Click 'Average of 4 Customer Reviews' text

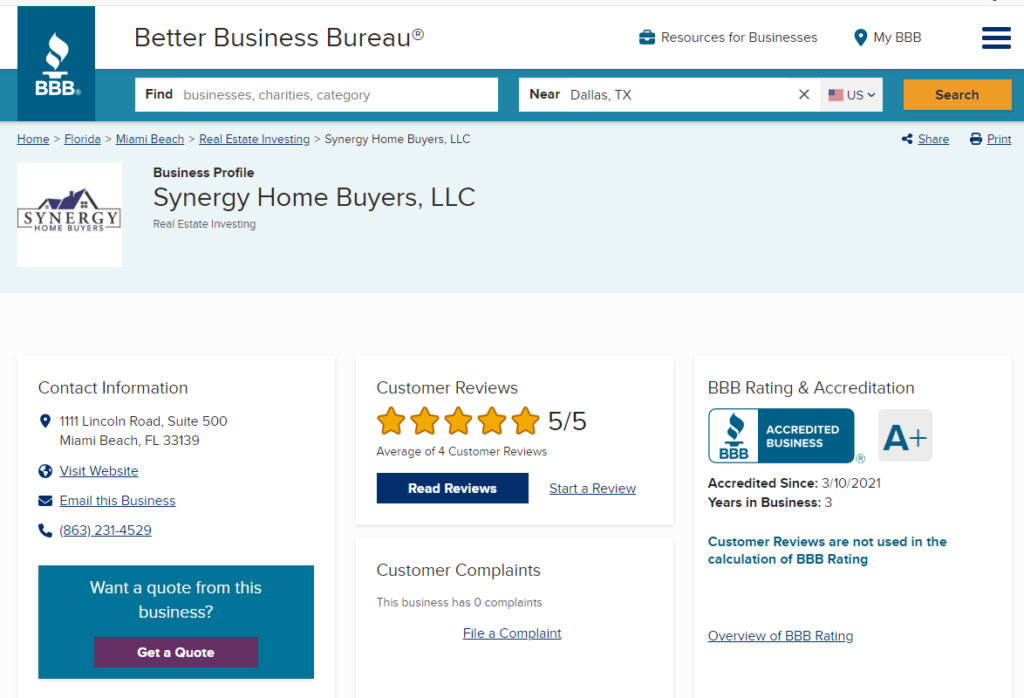(x=462, y=451)
